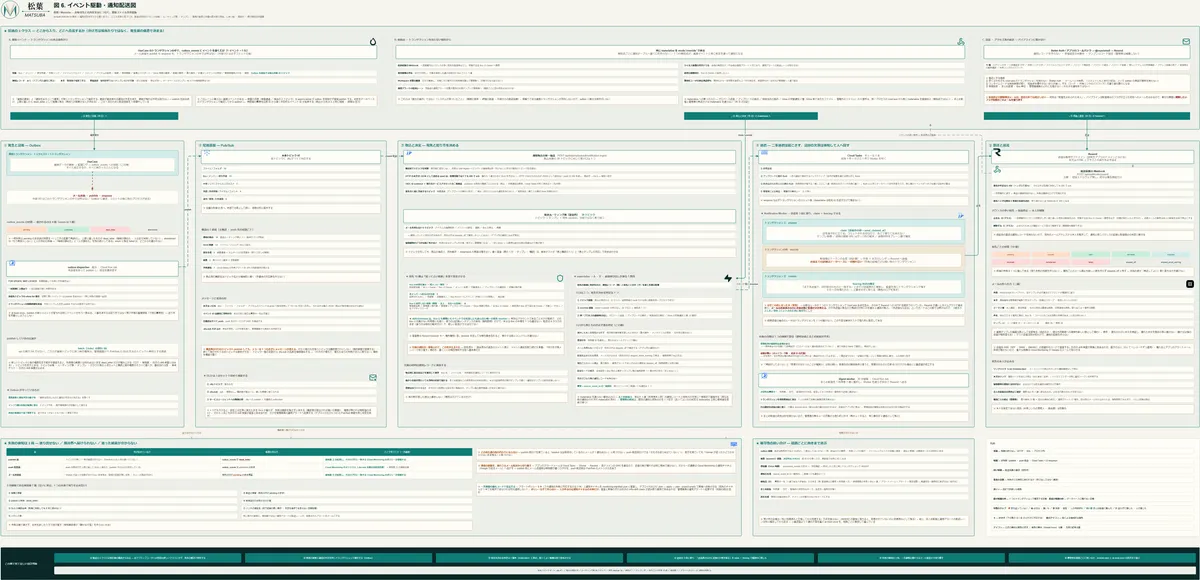This screenshot has height=580, width=1200.
Task: Click the mail icon in the PubSub column
Action: pos(371,377)
